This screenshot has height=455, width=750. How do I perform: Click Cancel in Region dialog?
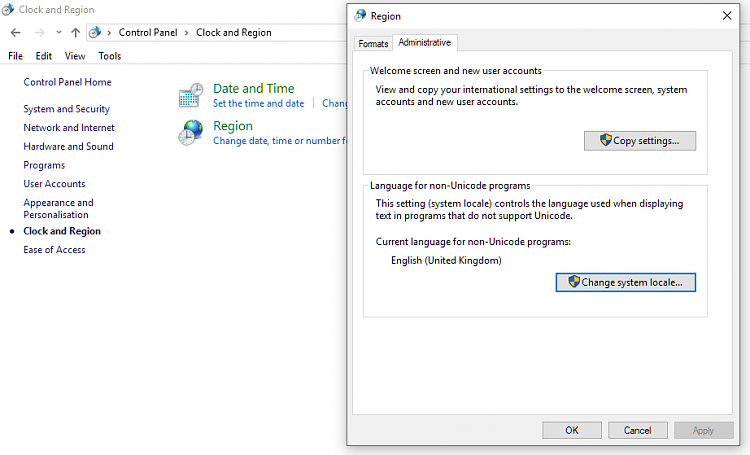638,430
